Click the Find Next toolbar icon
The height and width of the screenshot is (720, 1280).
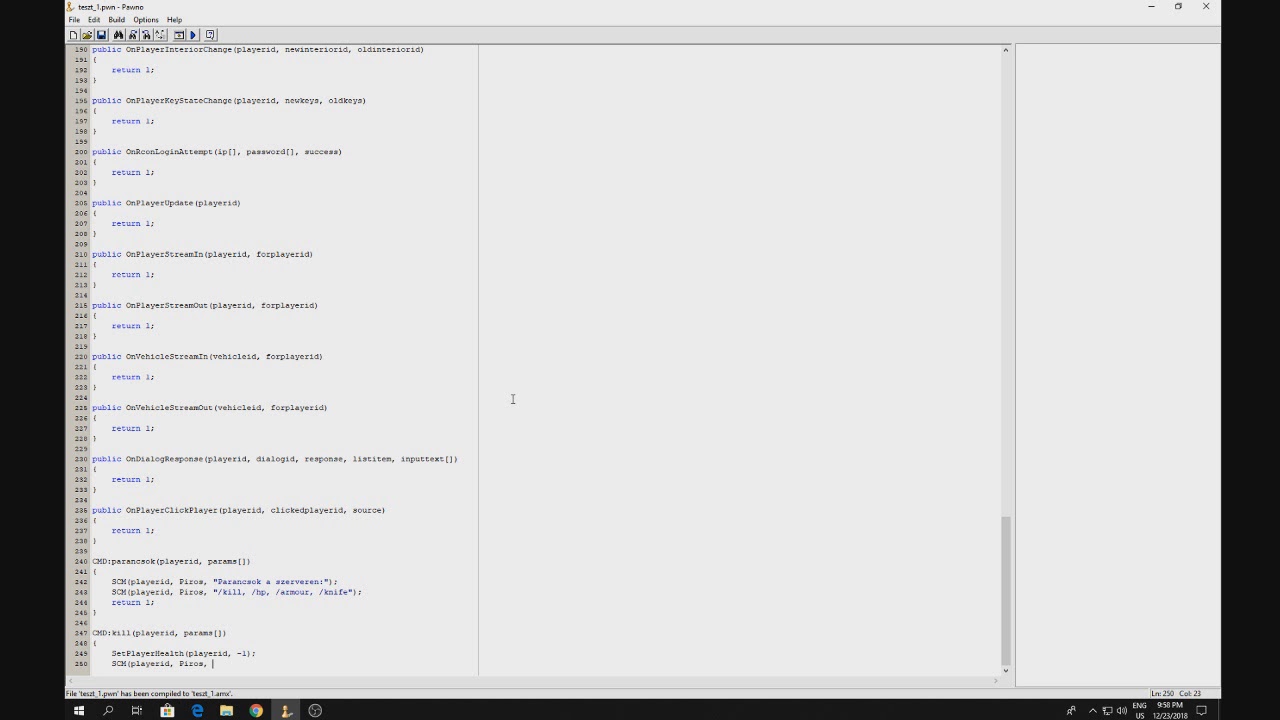pyautogui.click(x=133, y=35)
